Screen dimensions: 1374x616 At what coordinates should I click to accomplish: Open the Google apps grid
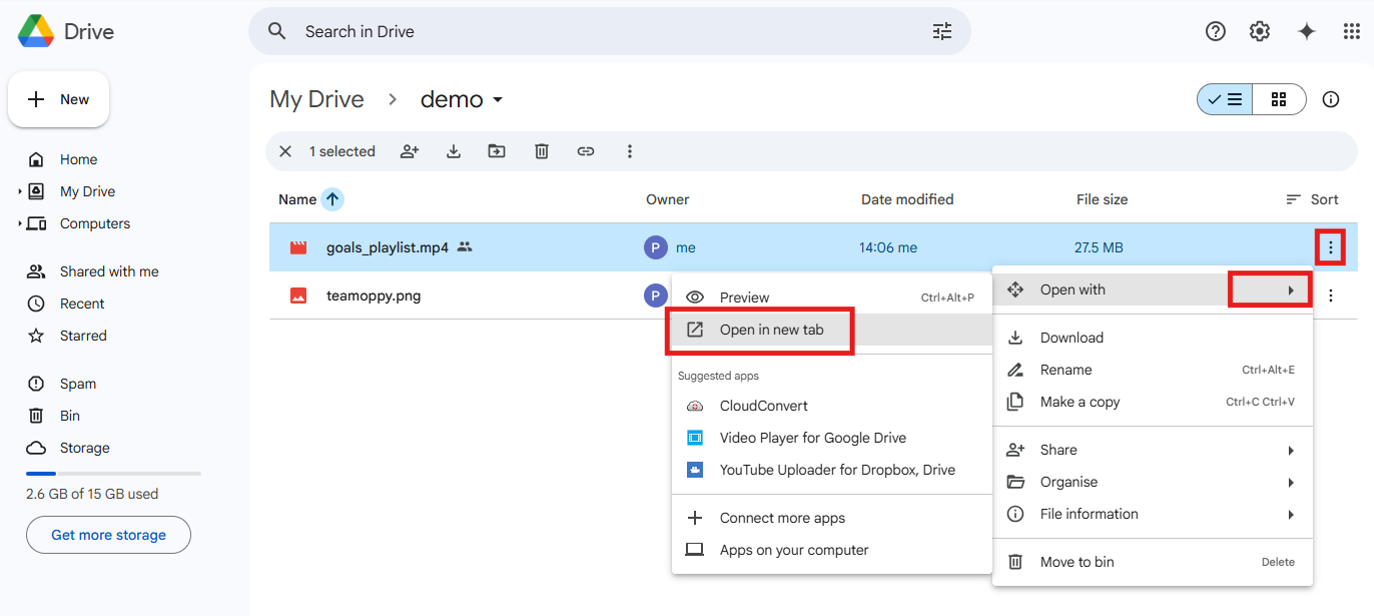[x=1351, y=32]
